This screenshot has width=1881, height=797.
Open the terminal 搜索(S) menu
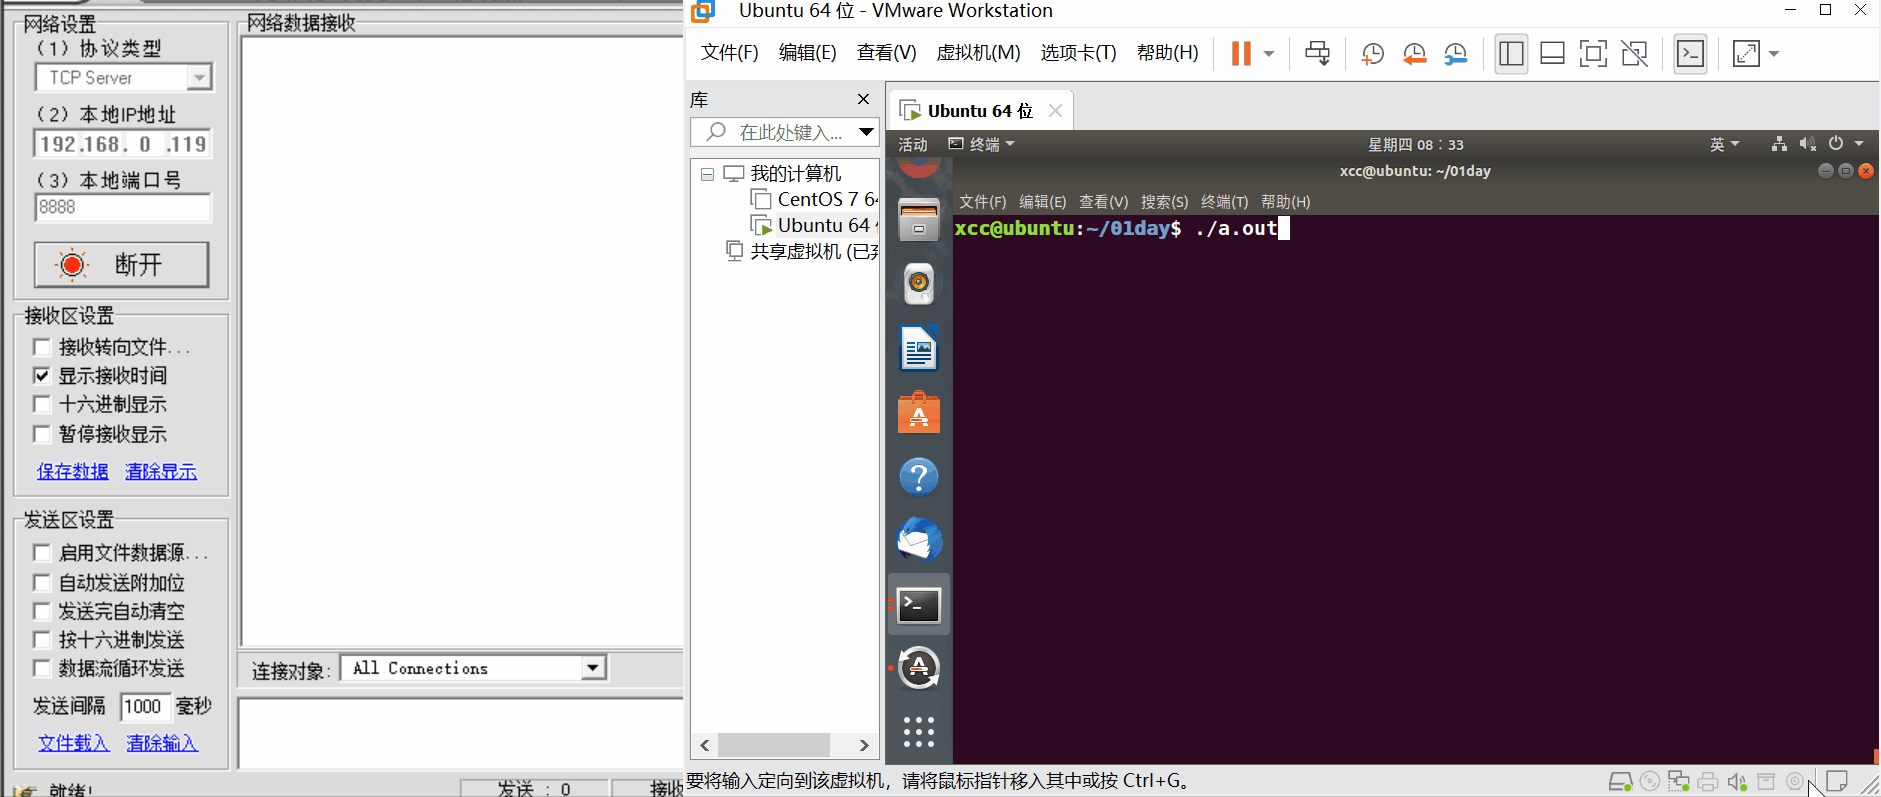[1164, 202]
